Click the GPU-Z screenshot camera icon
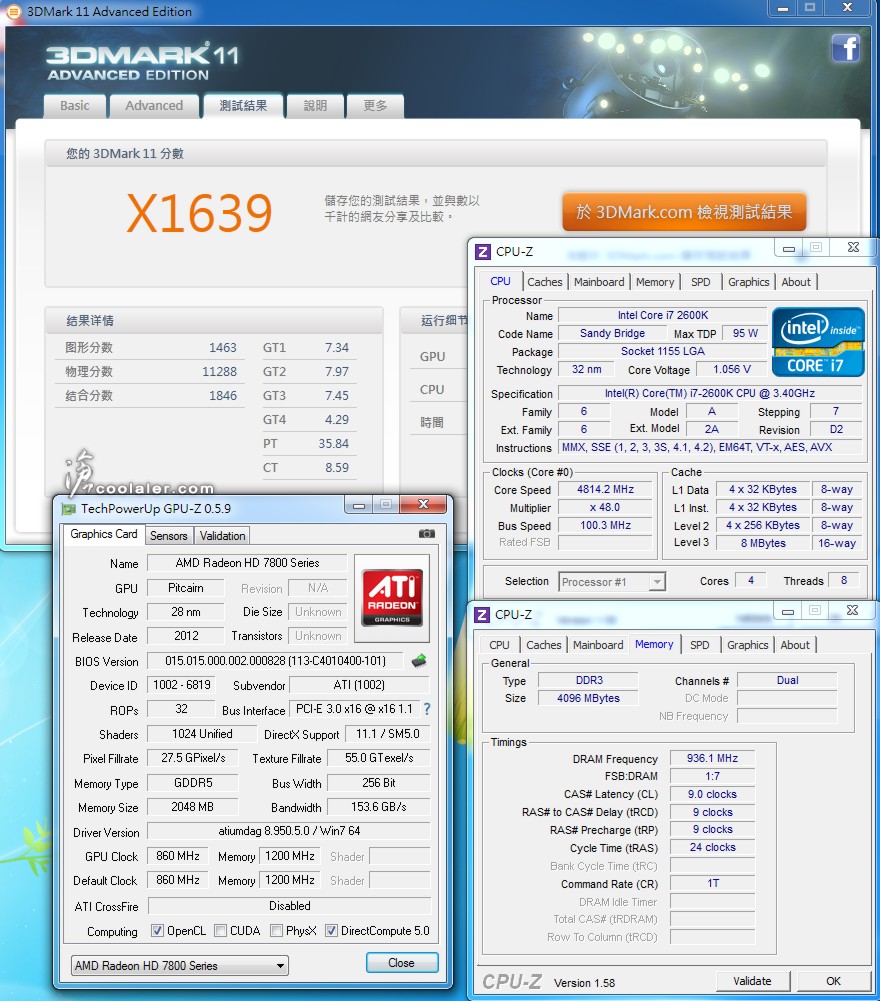Image resolution: width=880 pixels, height=1001 pixels. tap(427, 534)
